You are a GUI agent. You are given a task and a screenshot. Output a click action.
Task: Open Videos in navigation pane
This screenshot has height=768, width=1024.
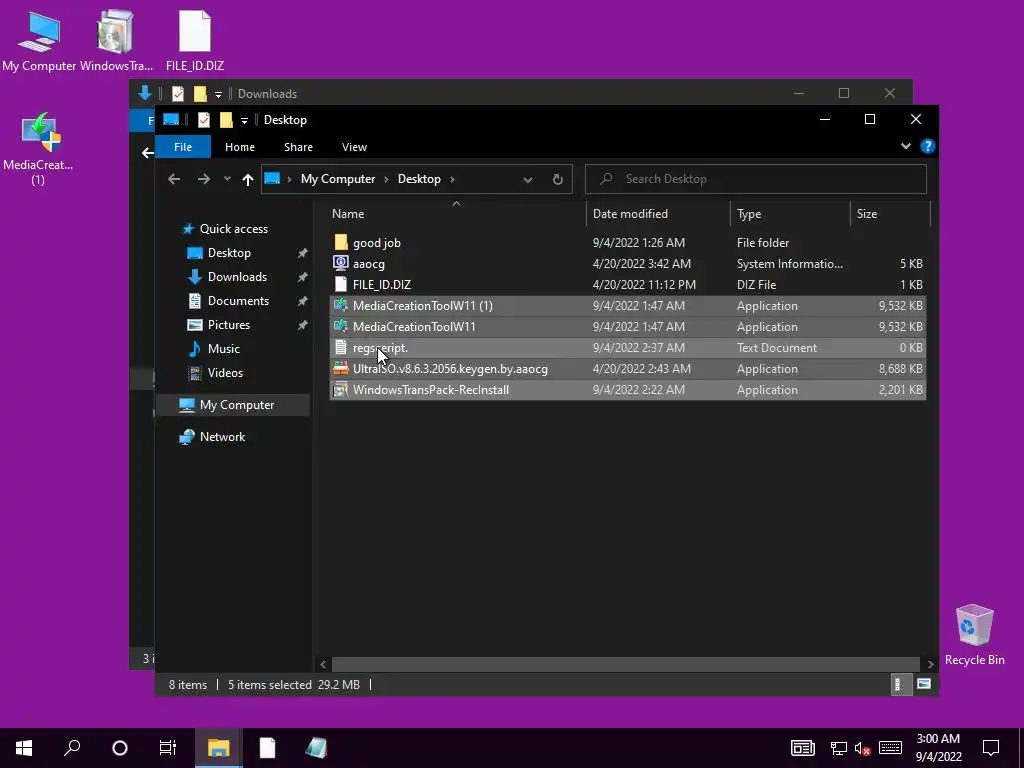(225, 373)
